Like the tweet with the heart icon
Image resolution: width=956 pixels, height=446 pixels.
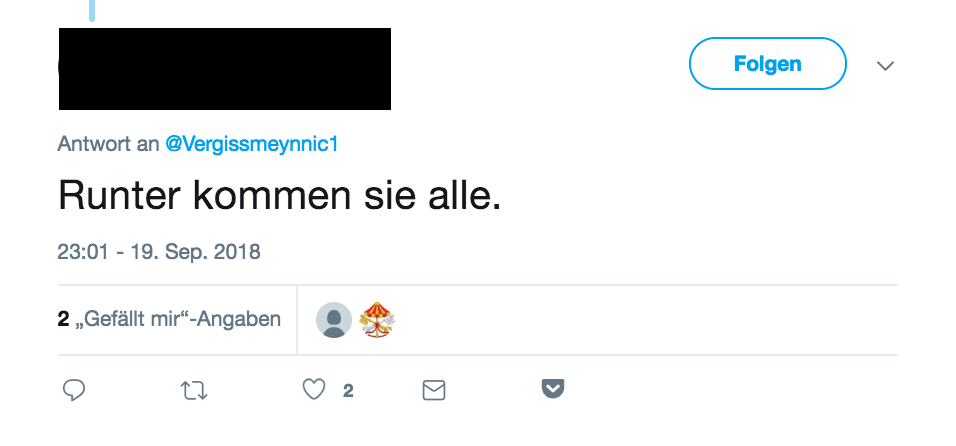coord(314,389)
